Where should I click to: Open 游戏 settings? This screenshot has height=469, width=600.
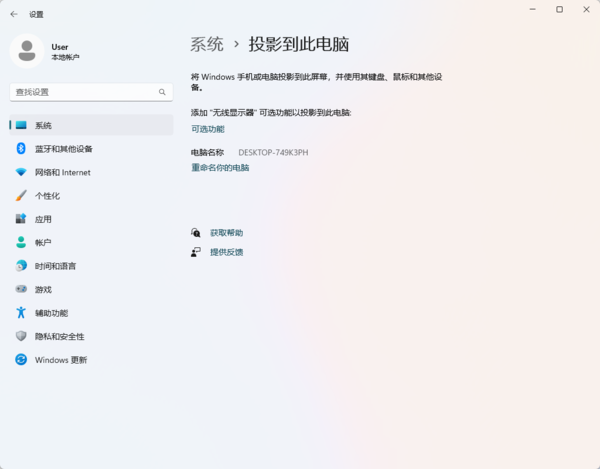91,289
